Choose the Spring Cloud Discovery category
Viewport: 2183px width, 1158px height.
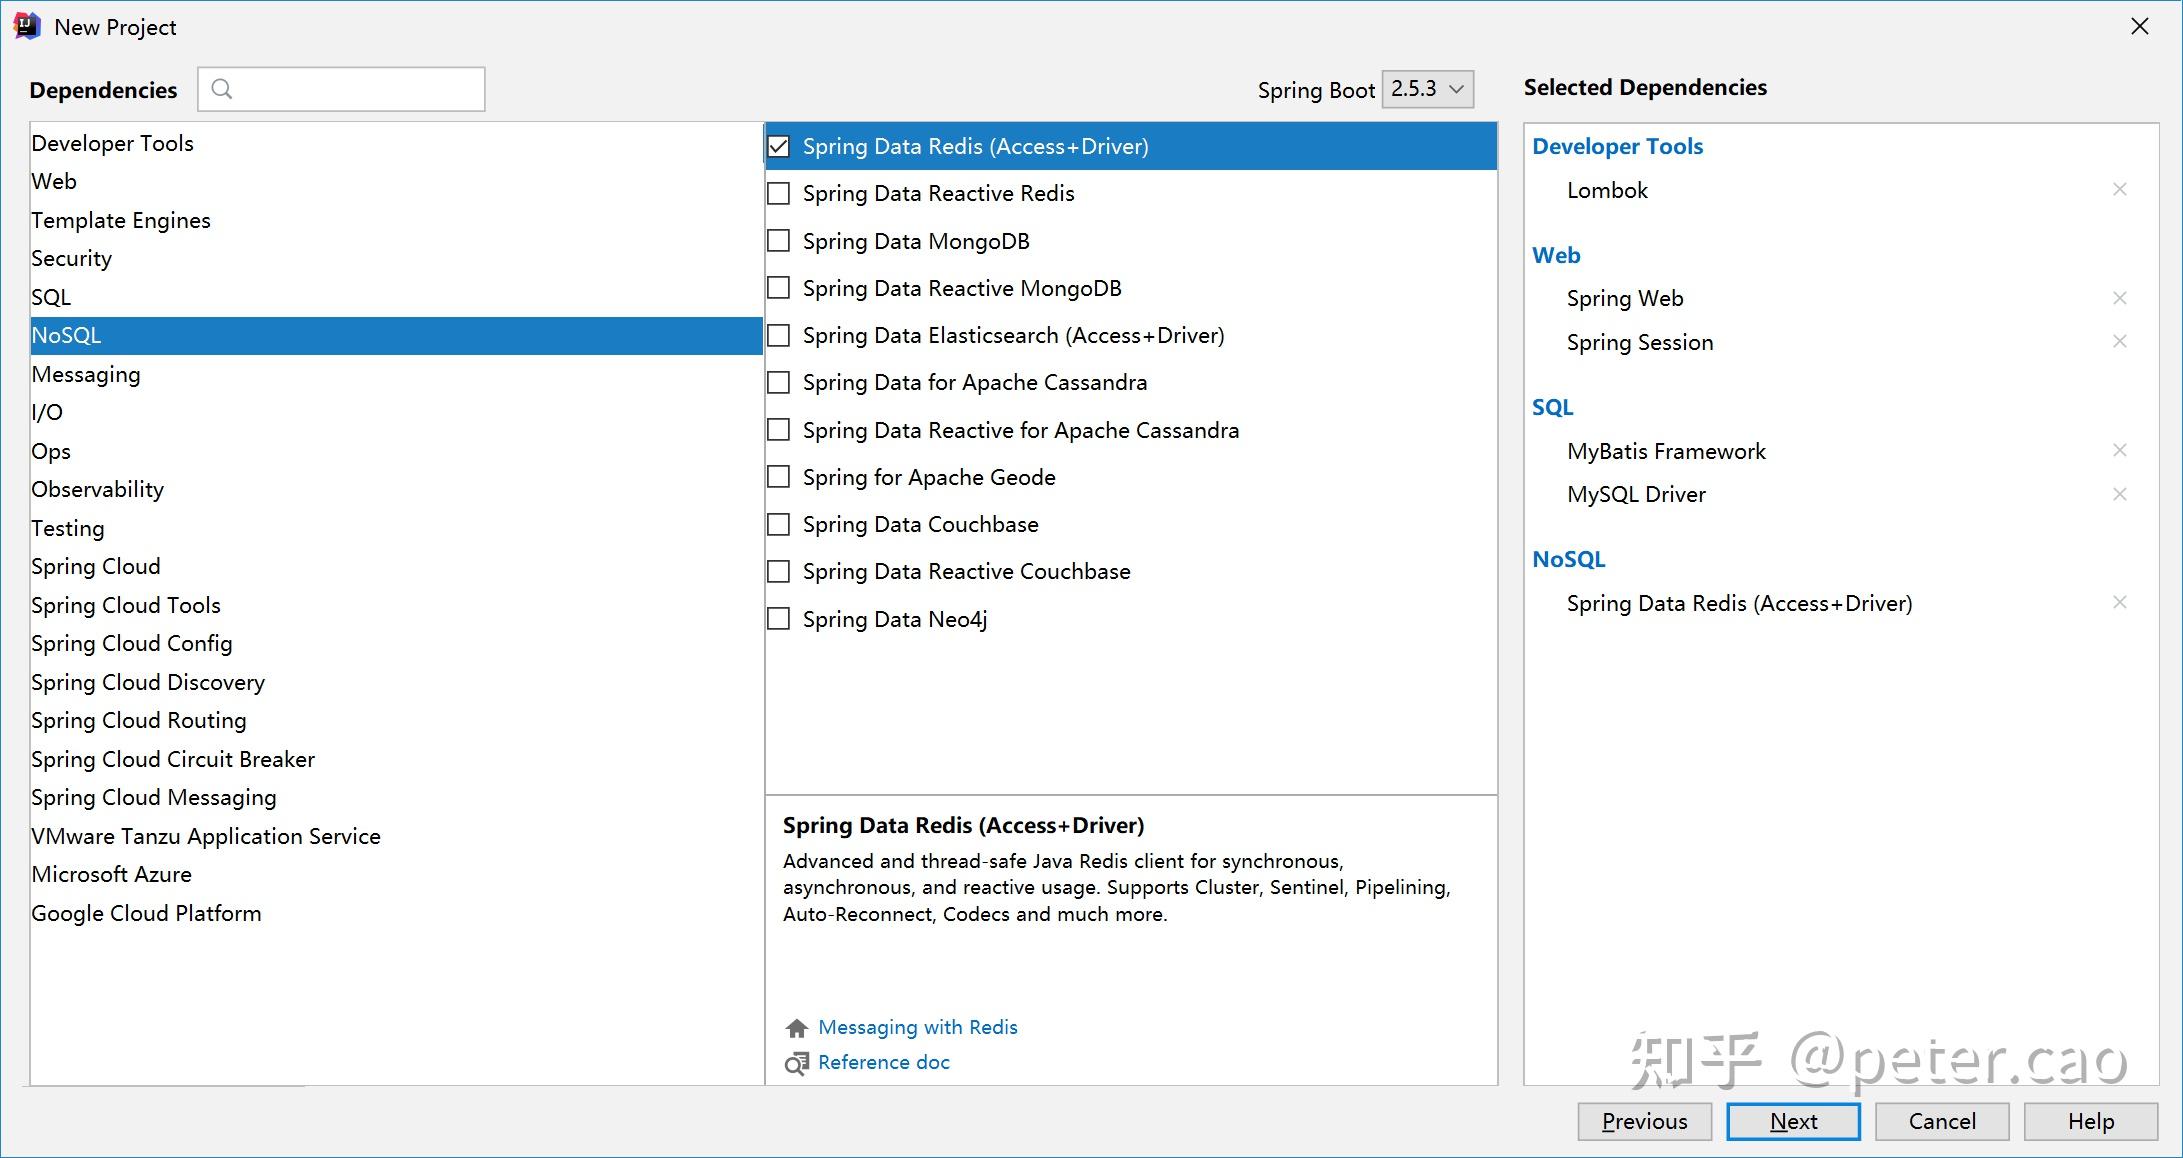click(x=148, y=682)
